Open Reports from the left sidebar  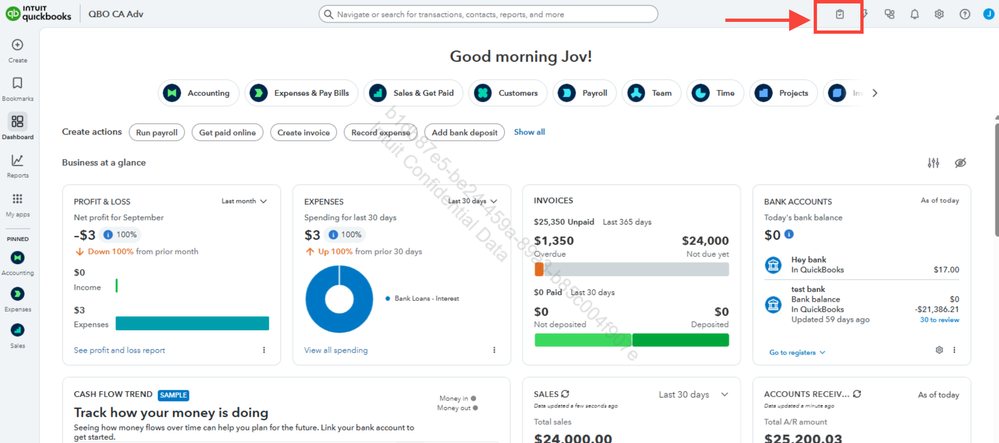click(x=17, y=160)
